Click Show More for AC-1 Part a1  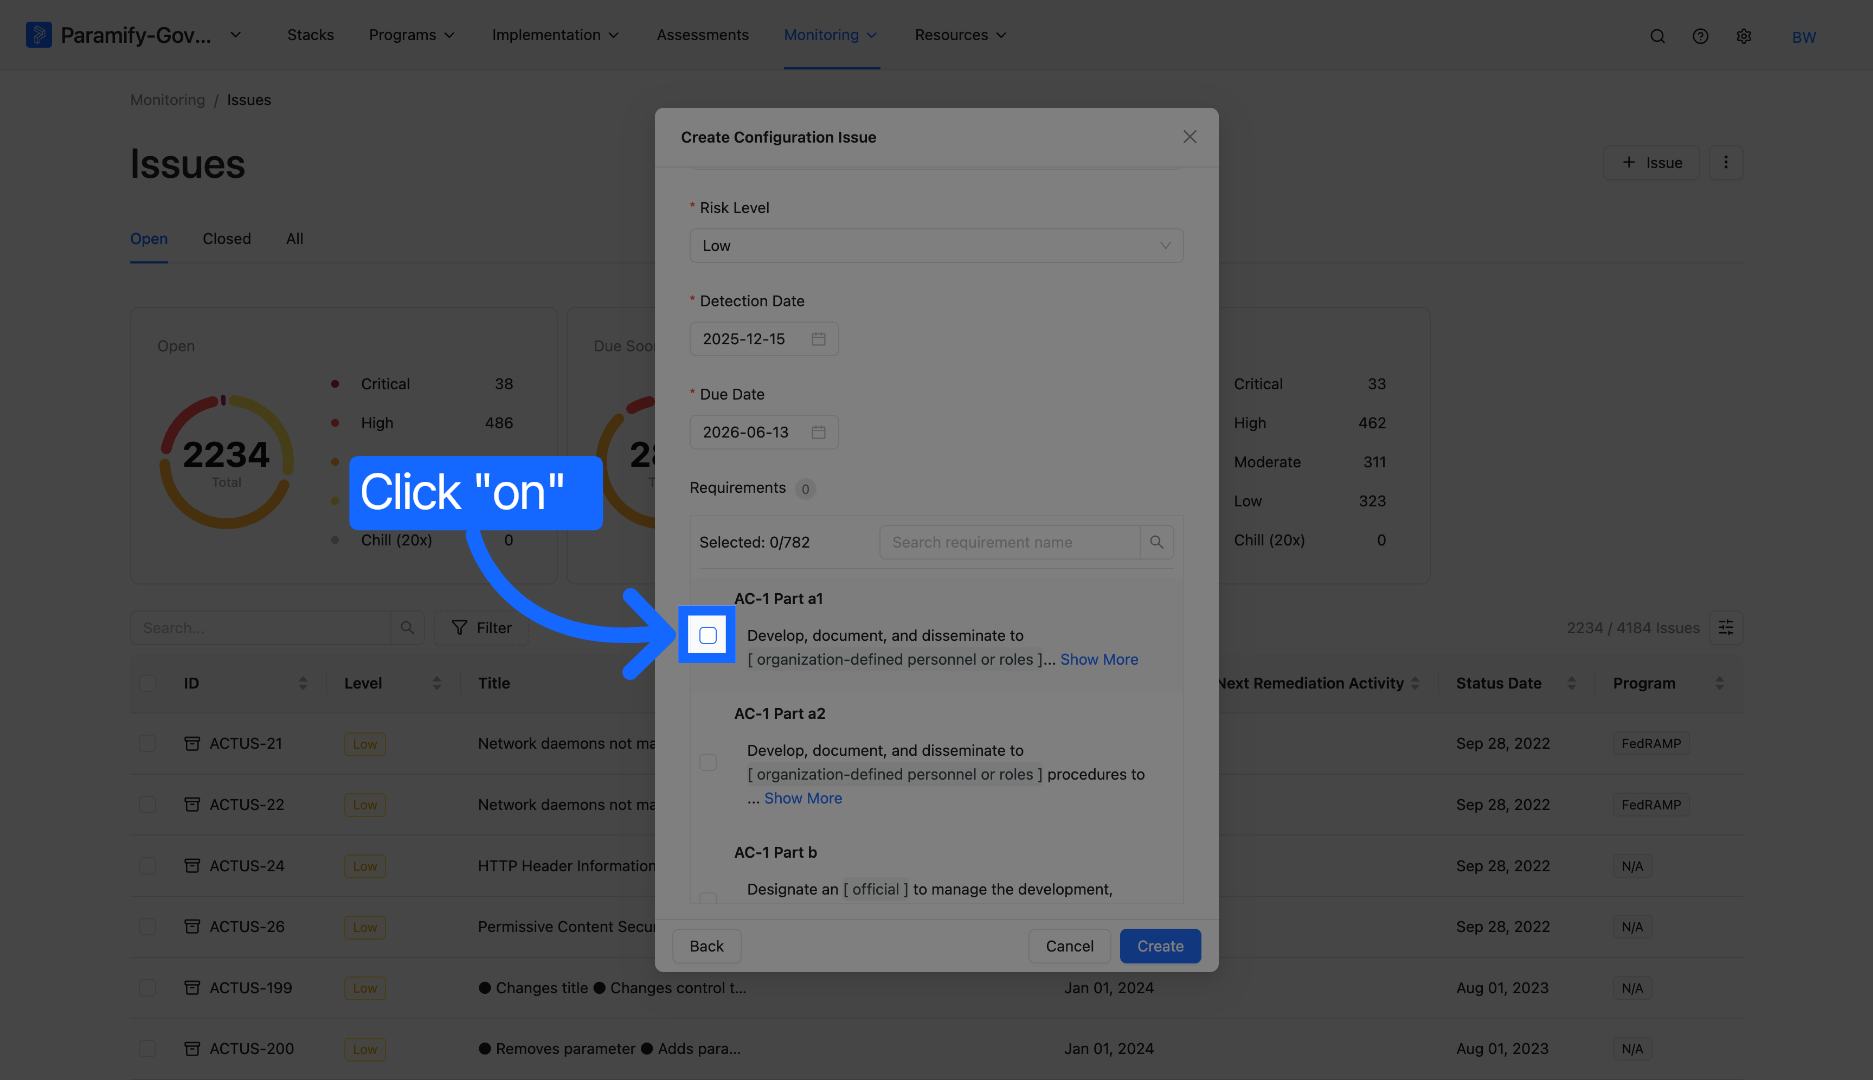tap(1099, 660)
